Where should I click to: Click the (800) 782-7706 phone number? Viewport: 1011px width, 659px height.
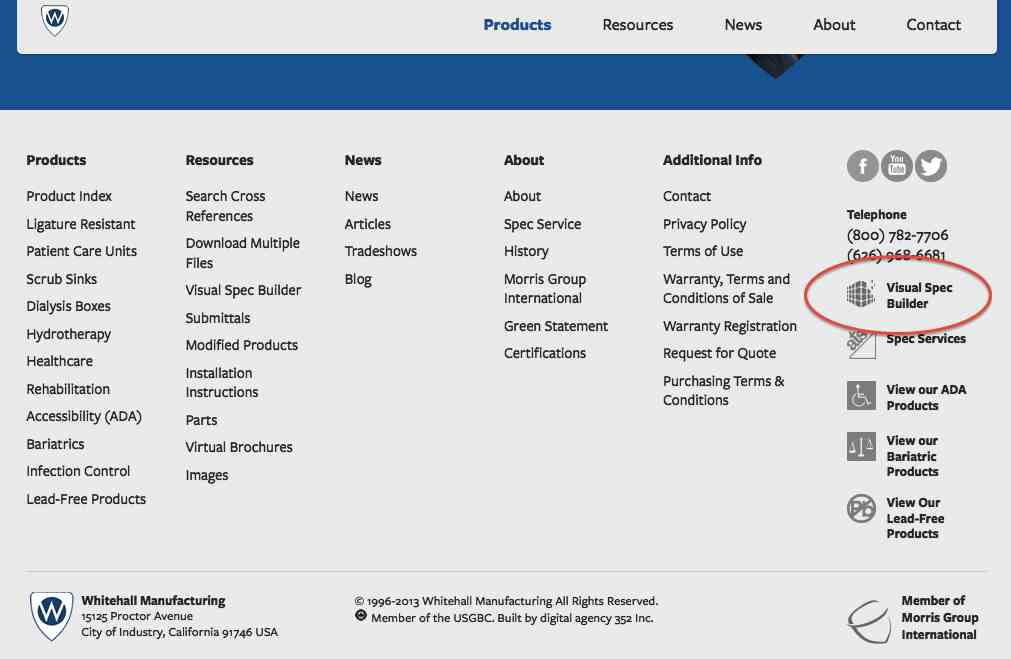(x=897, y=235)
